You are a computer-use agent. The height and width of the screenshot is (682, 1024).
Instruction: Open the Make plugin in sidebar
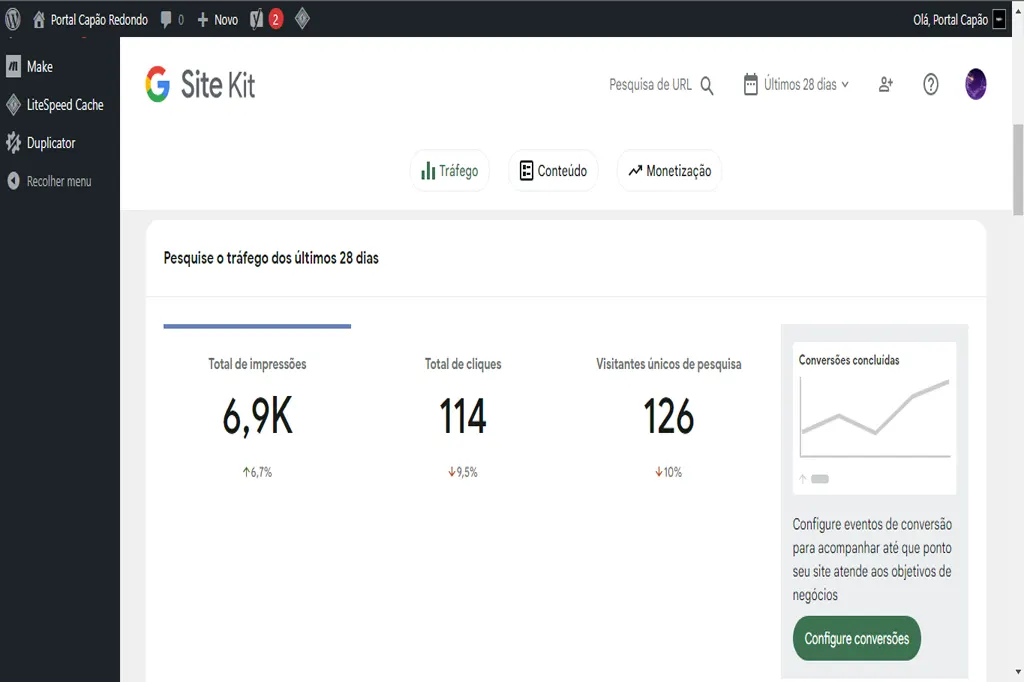click(x=42, y=67)
